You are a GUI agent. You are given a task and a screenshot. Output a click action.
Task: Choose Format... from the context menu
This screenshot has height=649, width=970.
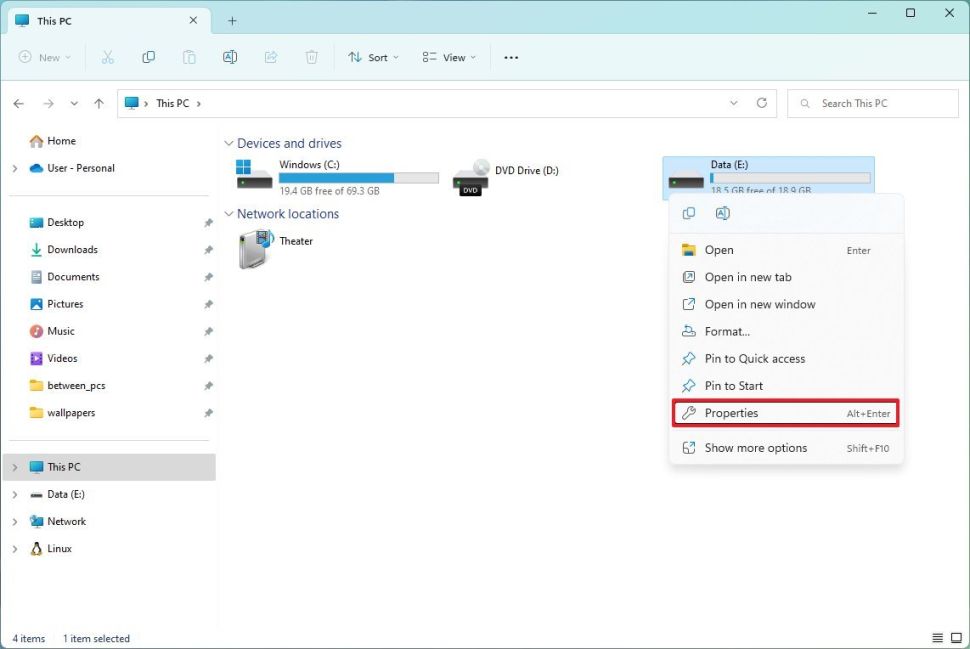(726, 331)
